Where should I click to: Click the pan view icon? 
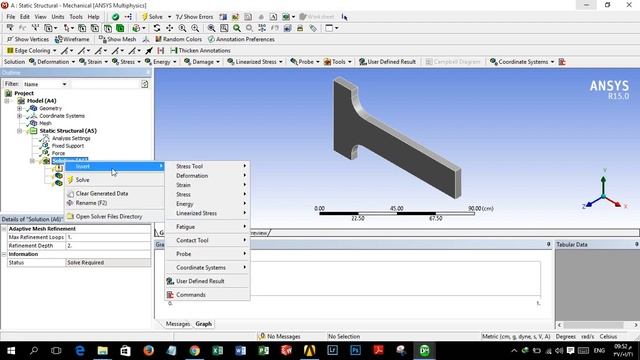click(x=169, y=28)
